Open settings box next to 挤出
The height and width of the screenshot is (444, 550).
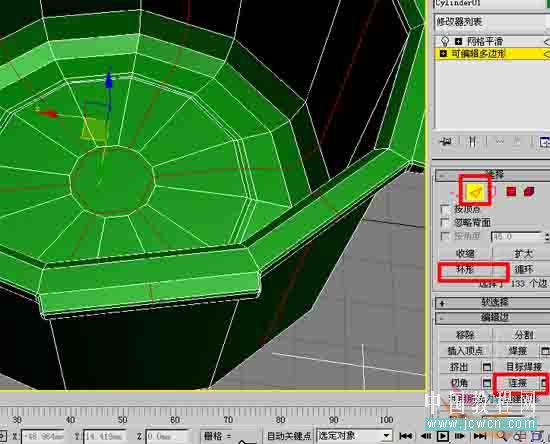coord(487,367)
